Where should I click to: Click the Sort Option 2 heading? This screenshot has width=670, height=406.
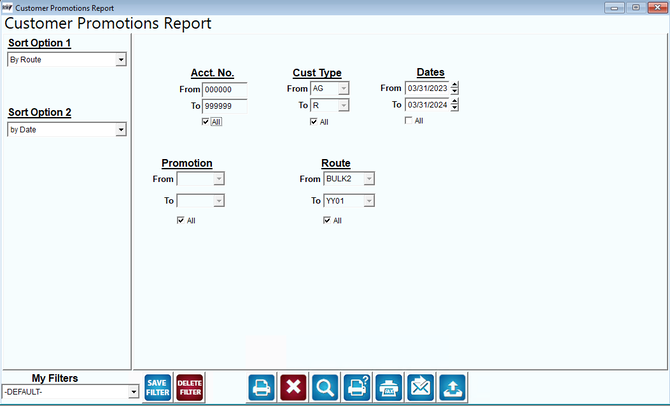click(x=40, y=112)
